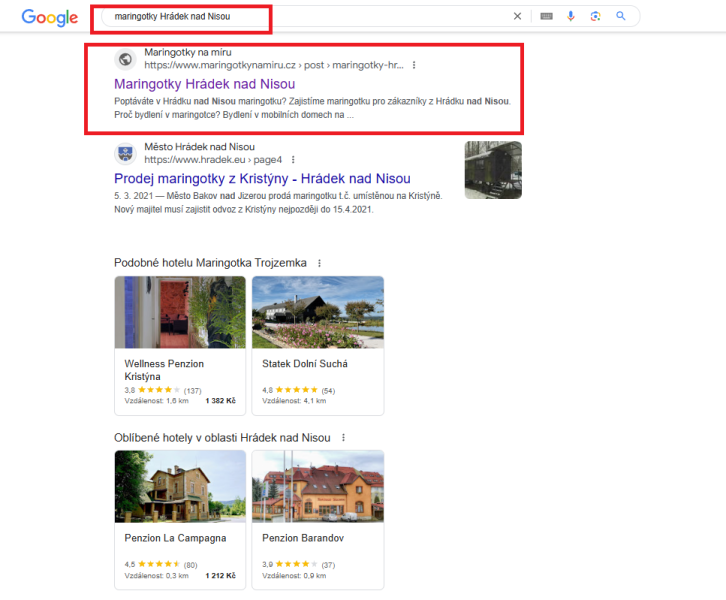This screenshot has height=600, width=726.
Task: Click the 1 382 Kč price
Action: pos(220,400)
